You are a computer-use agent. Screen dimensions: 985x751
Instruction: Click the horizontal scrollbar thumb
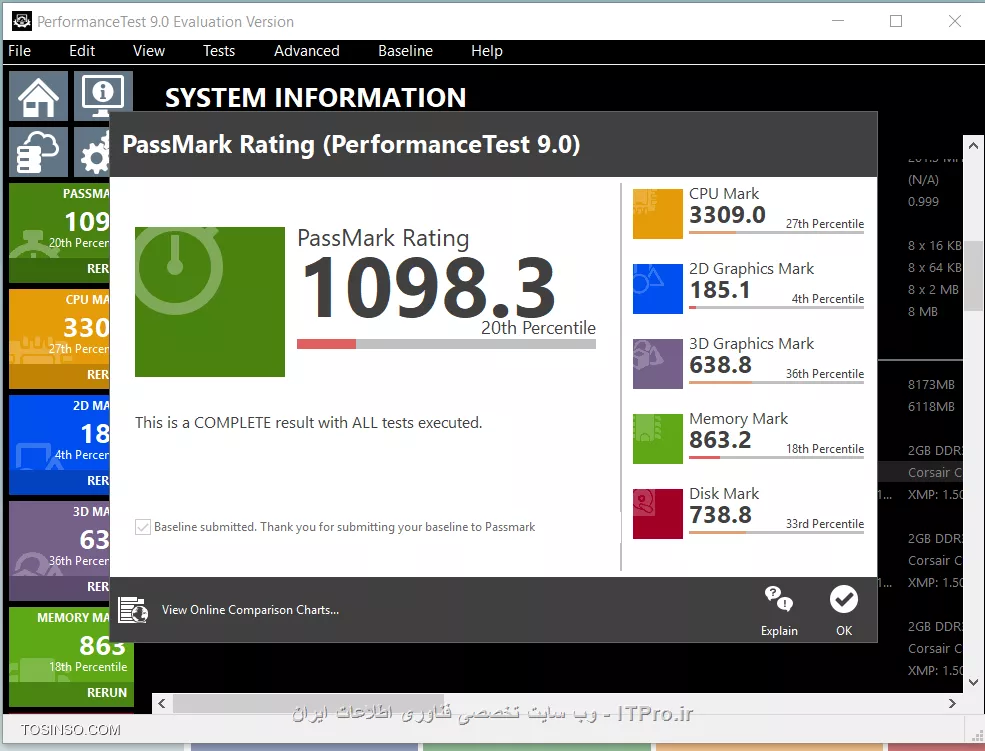click(308, 703)
